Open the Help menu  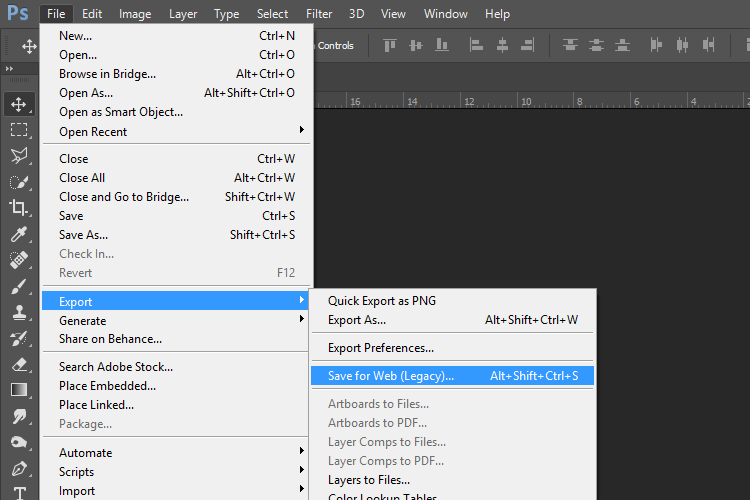tap(497, 14)
